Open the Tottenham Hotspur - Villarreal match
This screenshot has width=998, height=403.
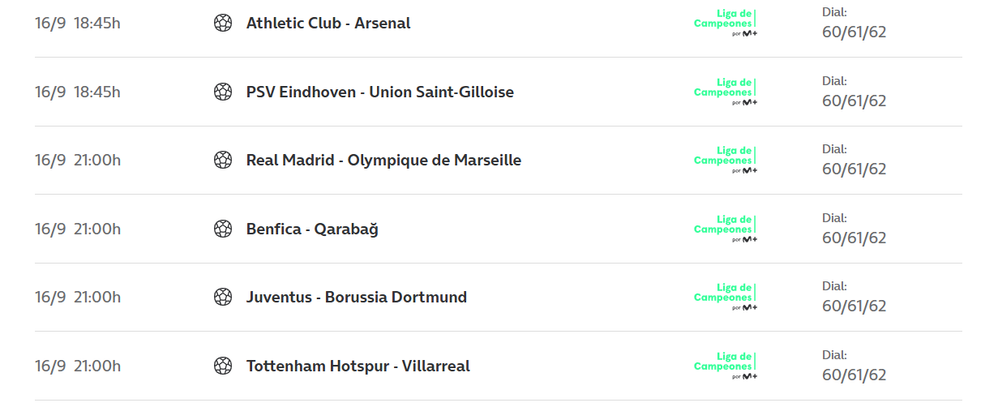pyautogui.click(x=358, y=366)
